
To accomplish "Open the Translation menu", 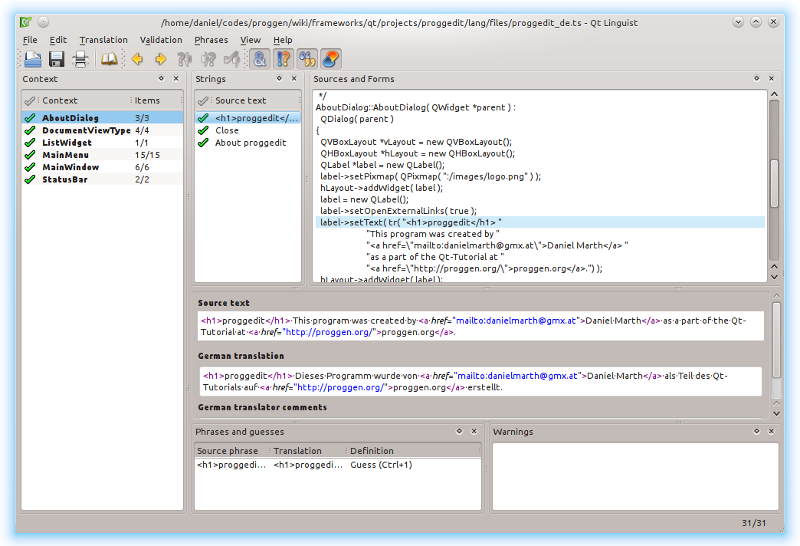I will (103, 40).
